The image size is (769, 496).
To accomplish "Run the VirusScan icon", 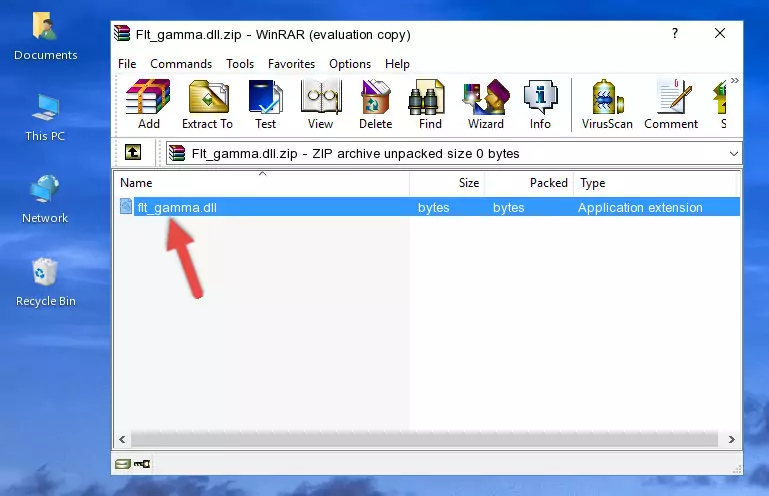I will 607,104.
